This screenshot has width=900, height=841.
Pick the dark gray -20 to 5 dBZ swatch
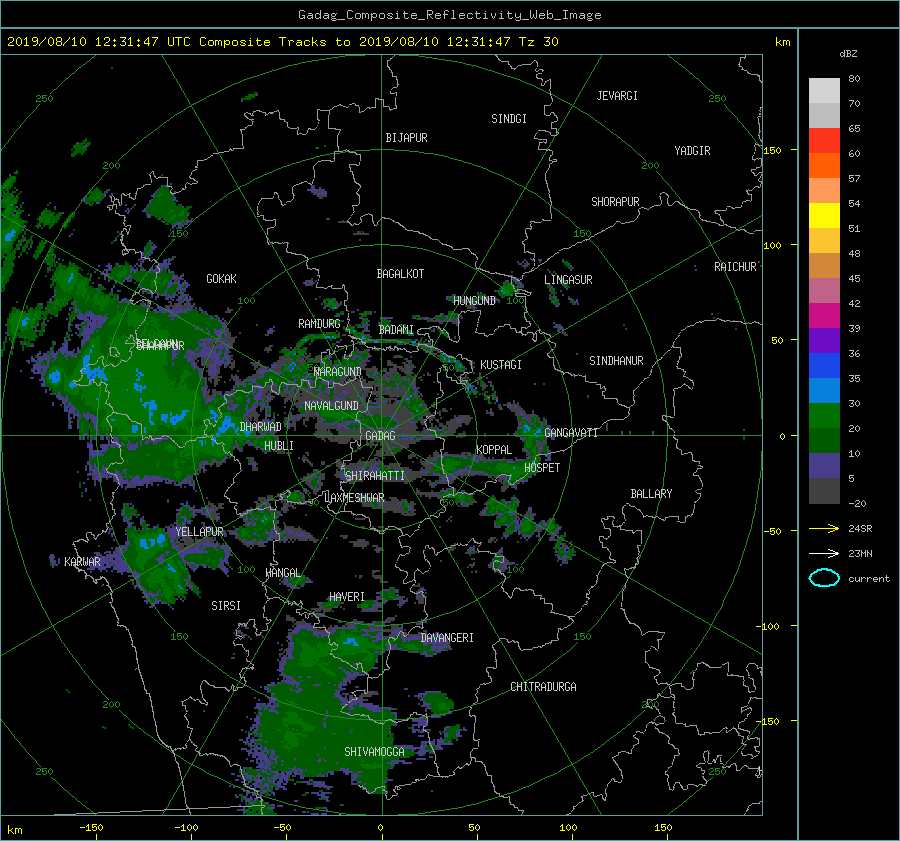pos(824,491)
